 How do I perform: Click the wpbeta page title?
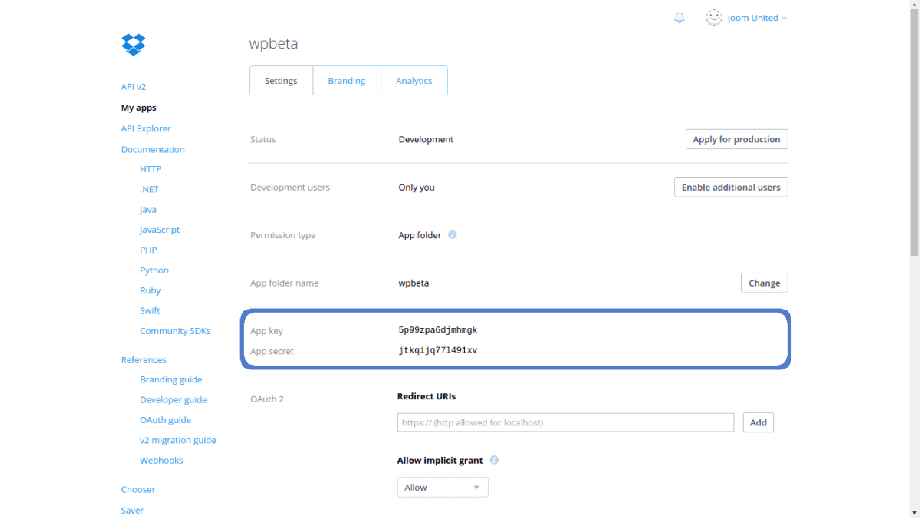273,43
